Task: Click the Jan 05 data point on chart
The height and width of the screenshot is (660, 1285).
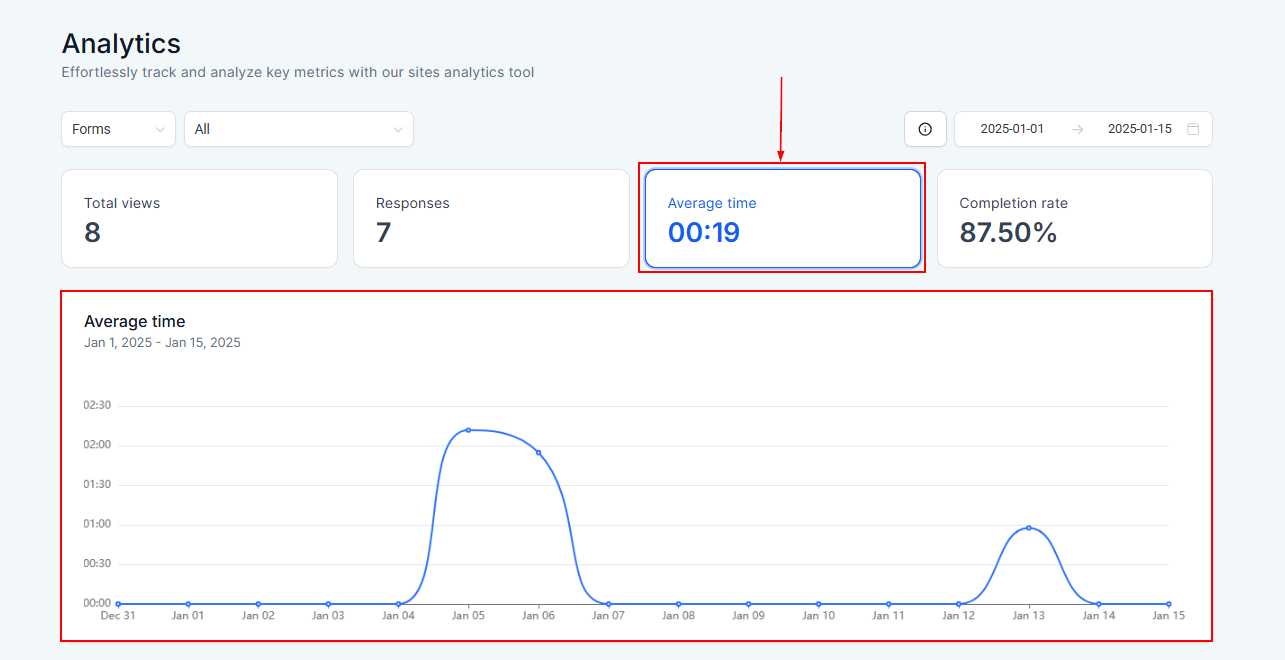Action: 468,430
